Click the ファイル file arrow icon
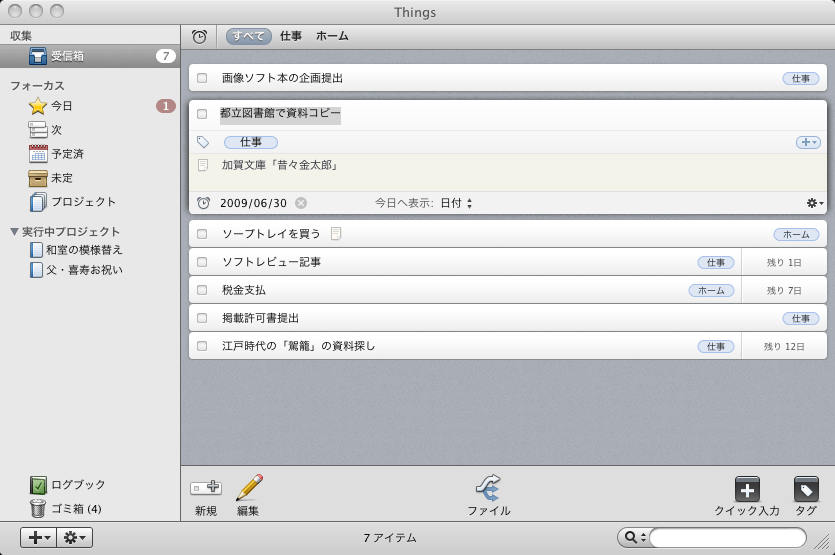Viewport: 835px width, 555px height. pyautogui.click(x=488, y=487)
